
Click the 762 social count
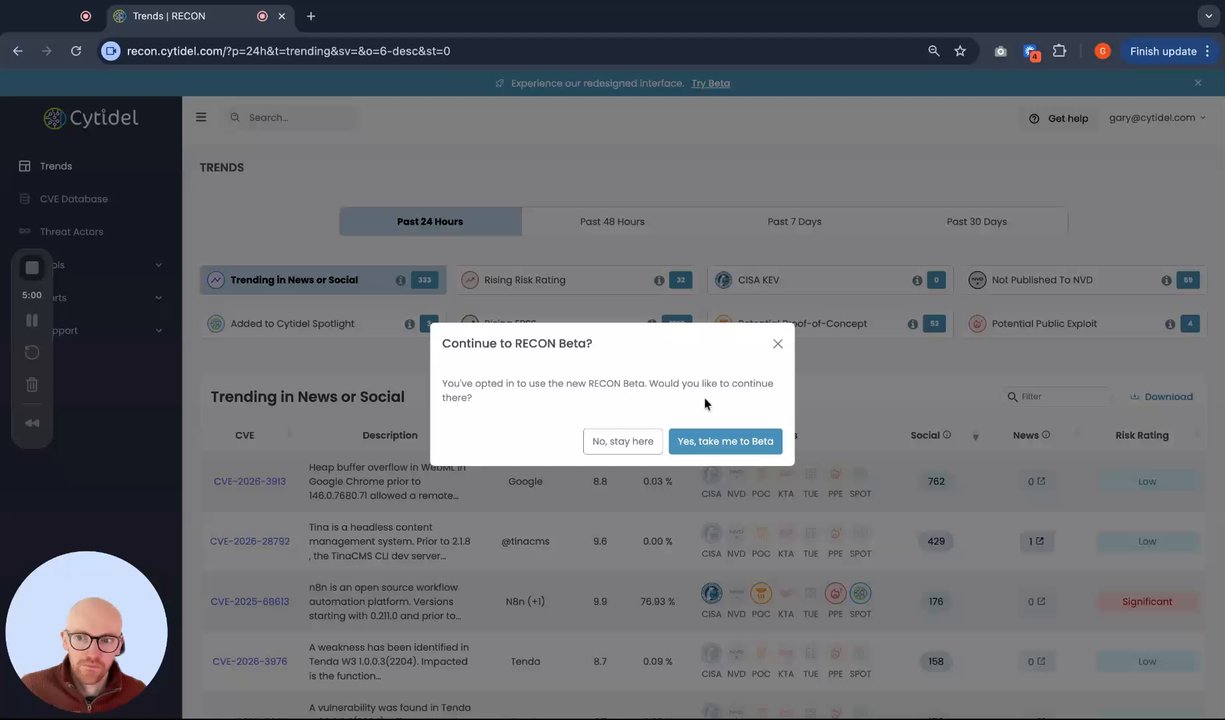pyautogui.click(x=936, y=482)
